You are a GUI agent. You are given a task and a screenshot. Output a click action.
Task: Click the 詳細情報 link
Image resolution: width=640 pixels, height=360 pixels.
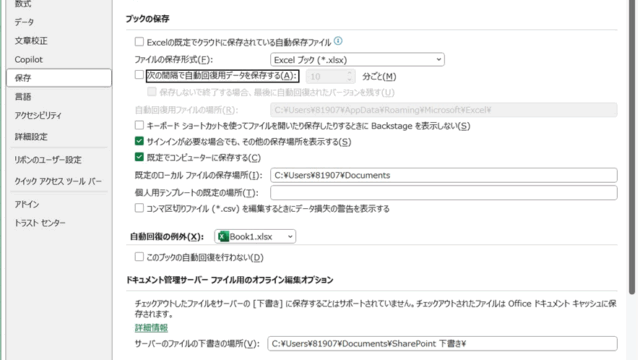point(151,328)
